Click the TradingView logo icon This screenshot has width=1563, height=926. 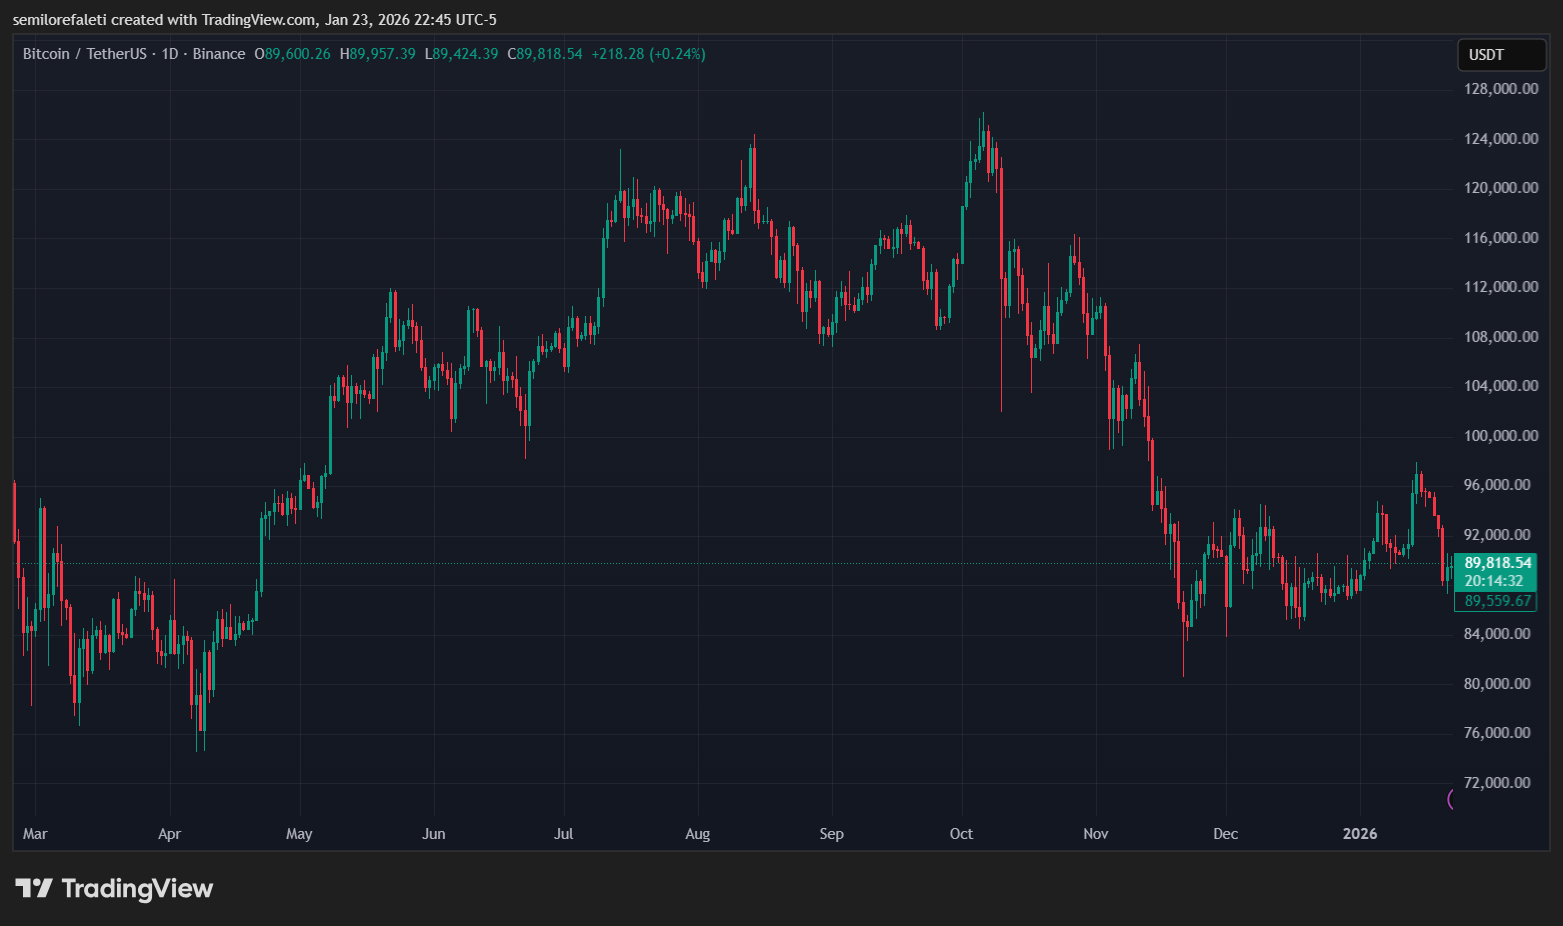36,888
